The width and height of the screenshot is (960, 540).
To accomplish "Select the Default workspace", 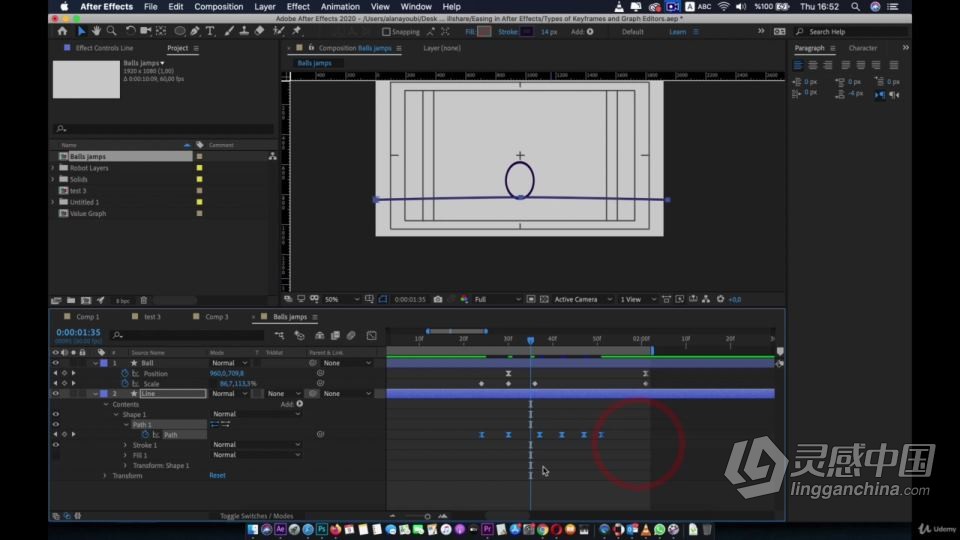I will 632,32.
